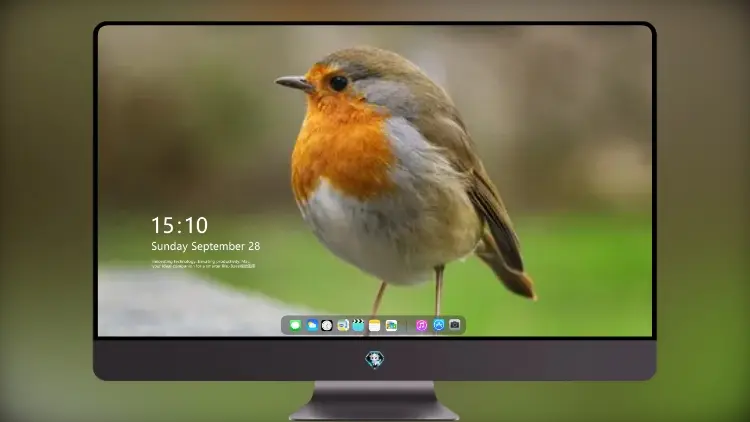The width and height of the screenshot is (750, 422).
Task: Open the blue App Store icon
Action: coord(439,325)
